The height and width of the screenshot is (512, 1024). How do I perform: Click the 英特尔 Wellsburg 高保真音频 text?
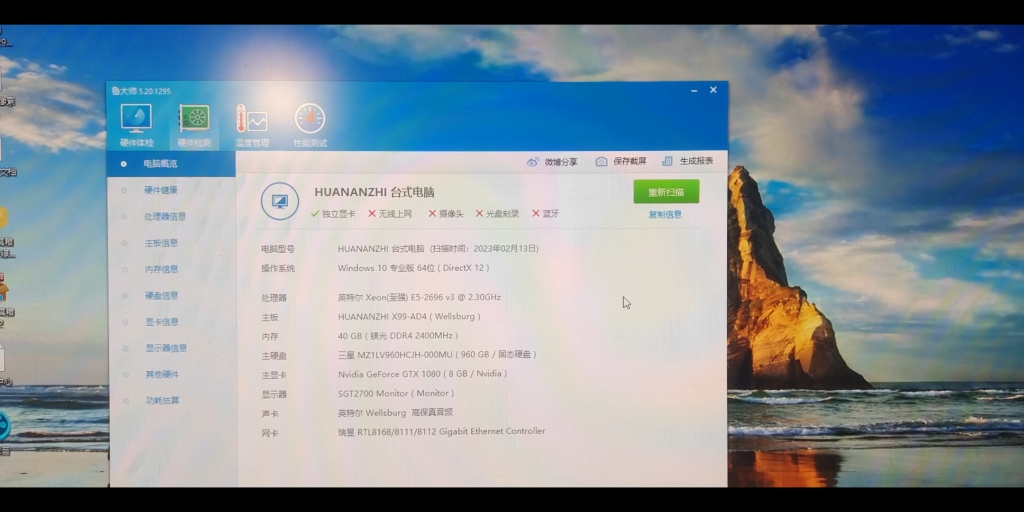[395, 413]
